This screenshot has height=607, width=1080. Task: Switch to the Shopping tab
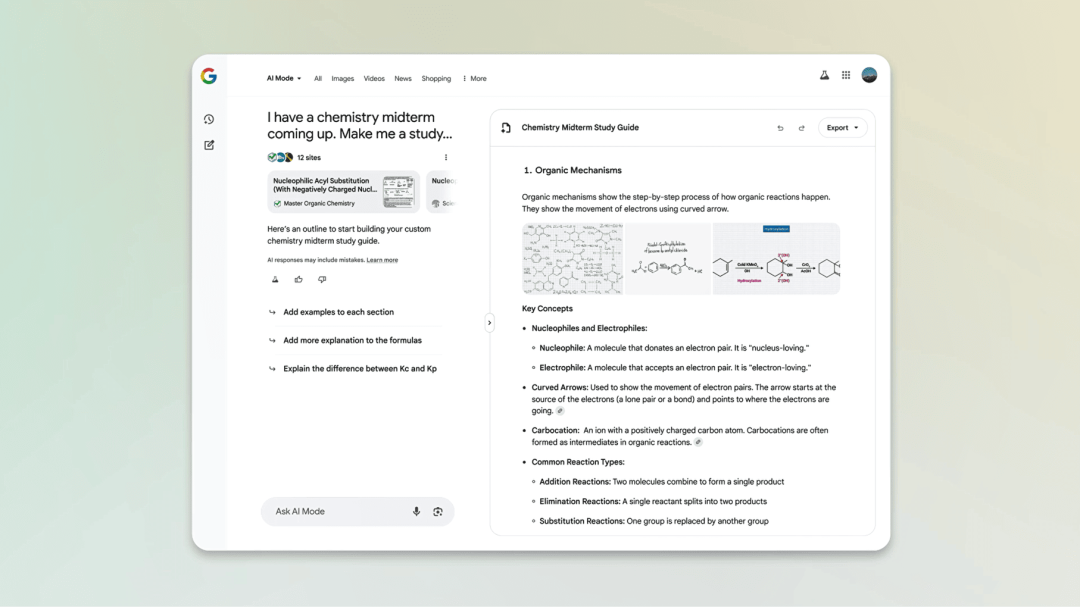click(x=436, y=79)
